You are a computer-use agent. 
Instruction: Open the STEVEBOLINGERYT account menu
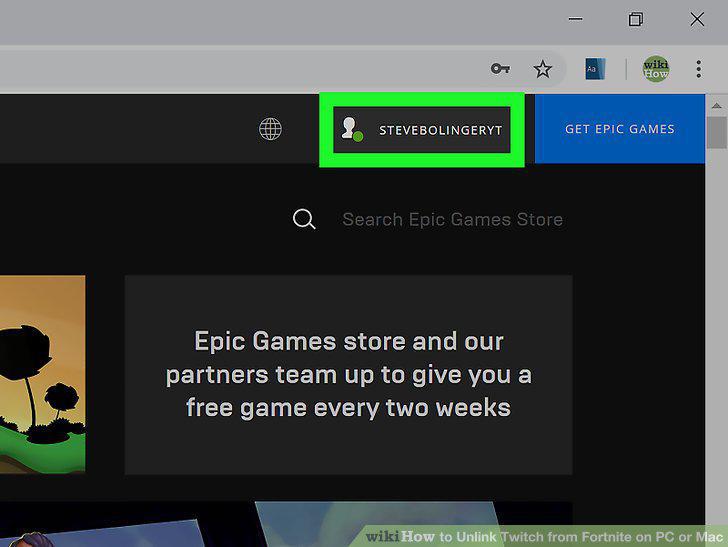(x=422, y=130)
